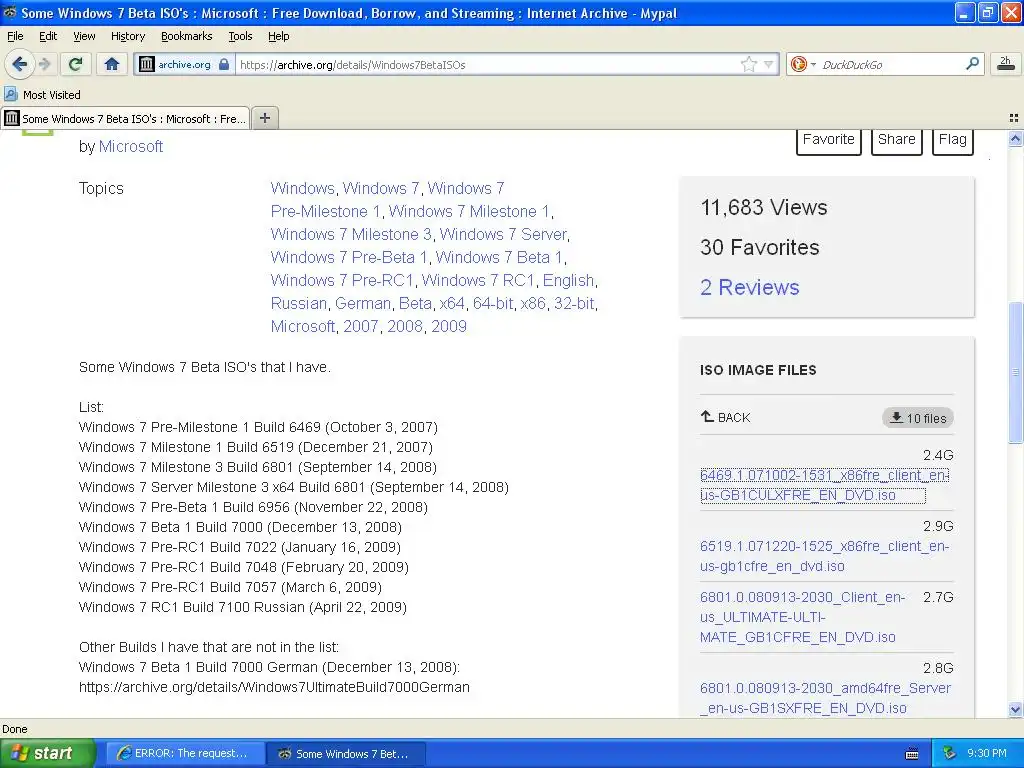
Task: Click the Windows7UltimateBuild7000German URL text
Action: pos(274,687)
